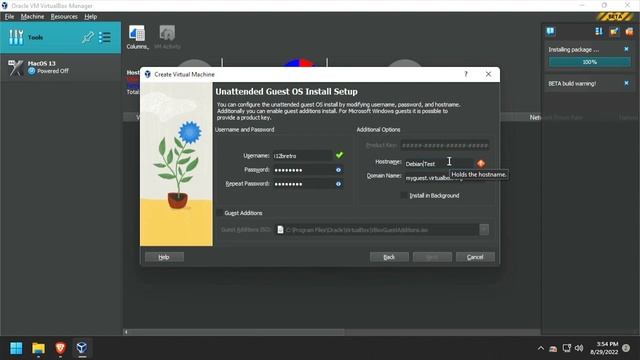Enable the Guest Additions checkbox
The width and height of the screenshot is (640, 360).
point(220,213)
